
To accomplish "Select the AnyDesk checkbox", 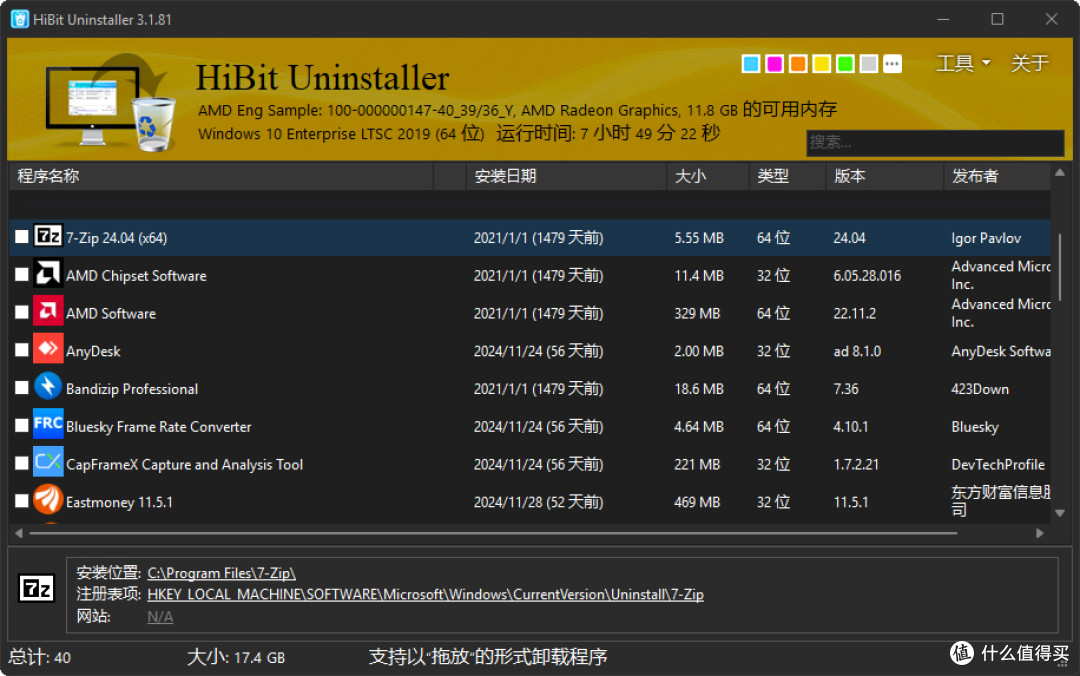I will click(x=21, y=350).
